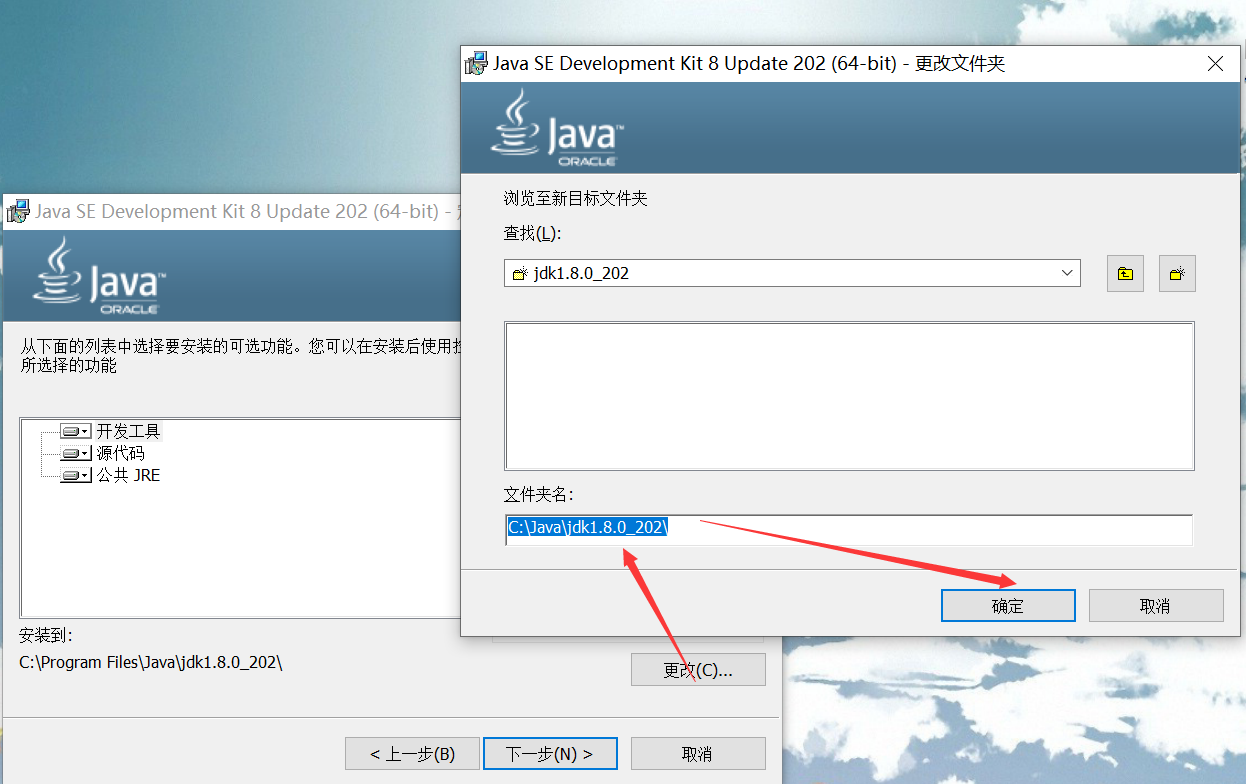The height and width of the screenshot is (784, 1246).
Task: Select 公共 JRE in the feature tree
Action: 128,475
